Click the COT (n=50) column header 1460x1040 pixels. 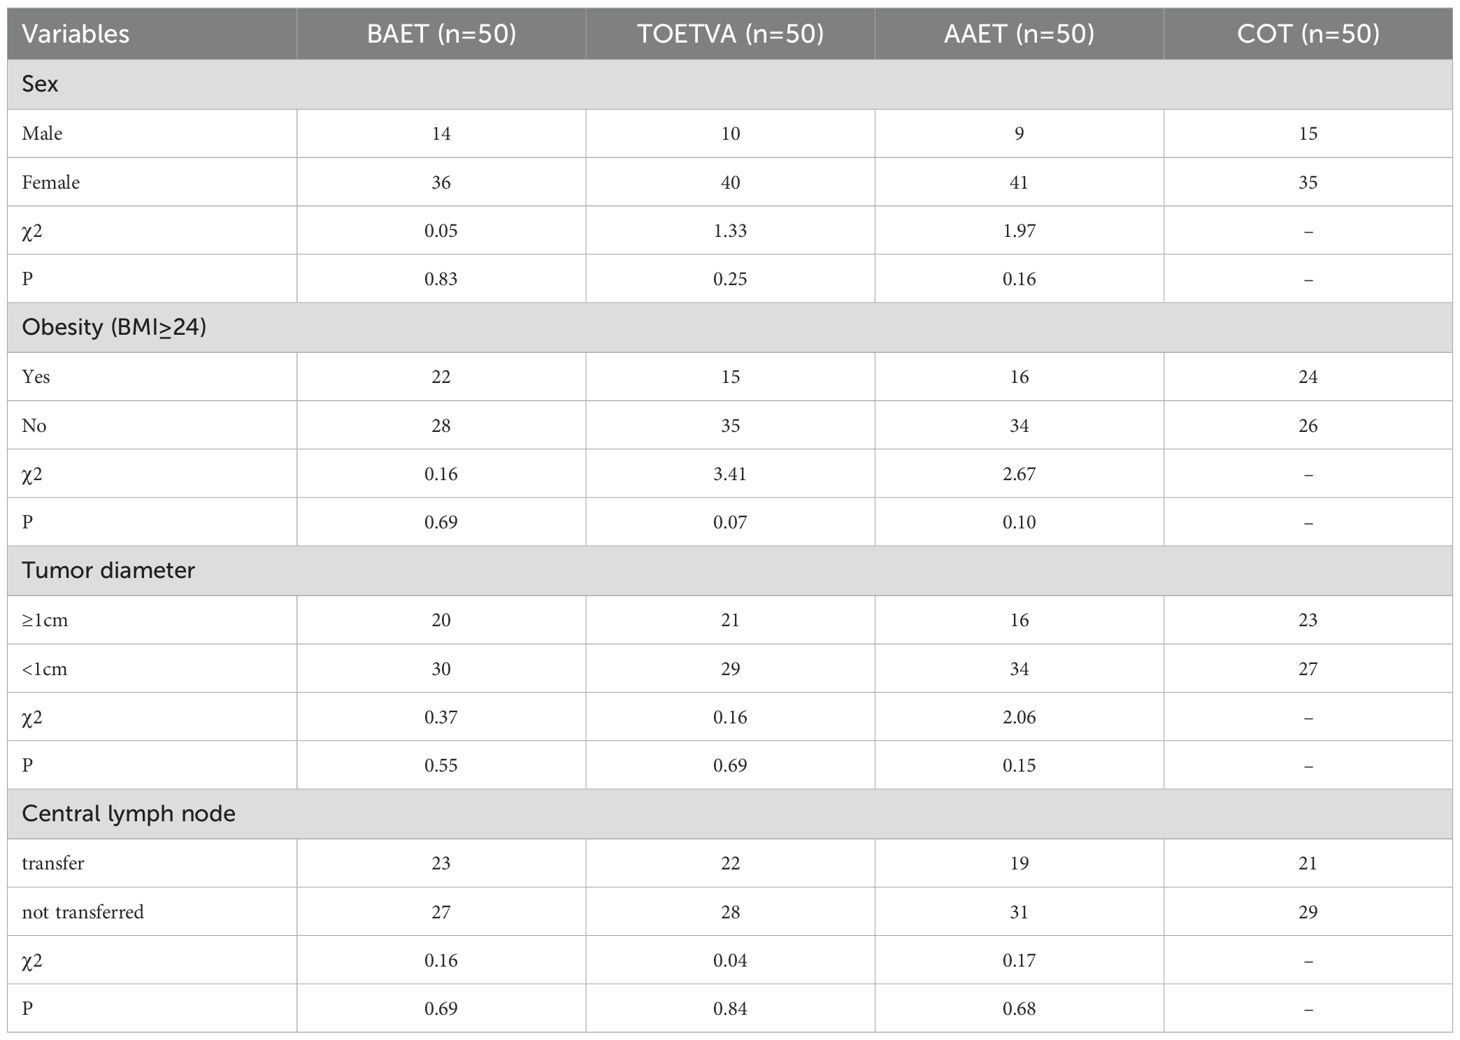(1308, 34)
